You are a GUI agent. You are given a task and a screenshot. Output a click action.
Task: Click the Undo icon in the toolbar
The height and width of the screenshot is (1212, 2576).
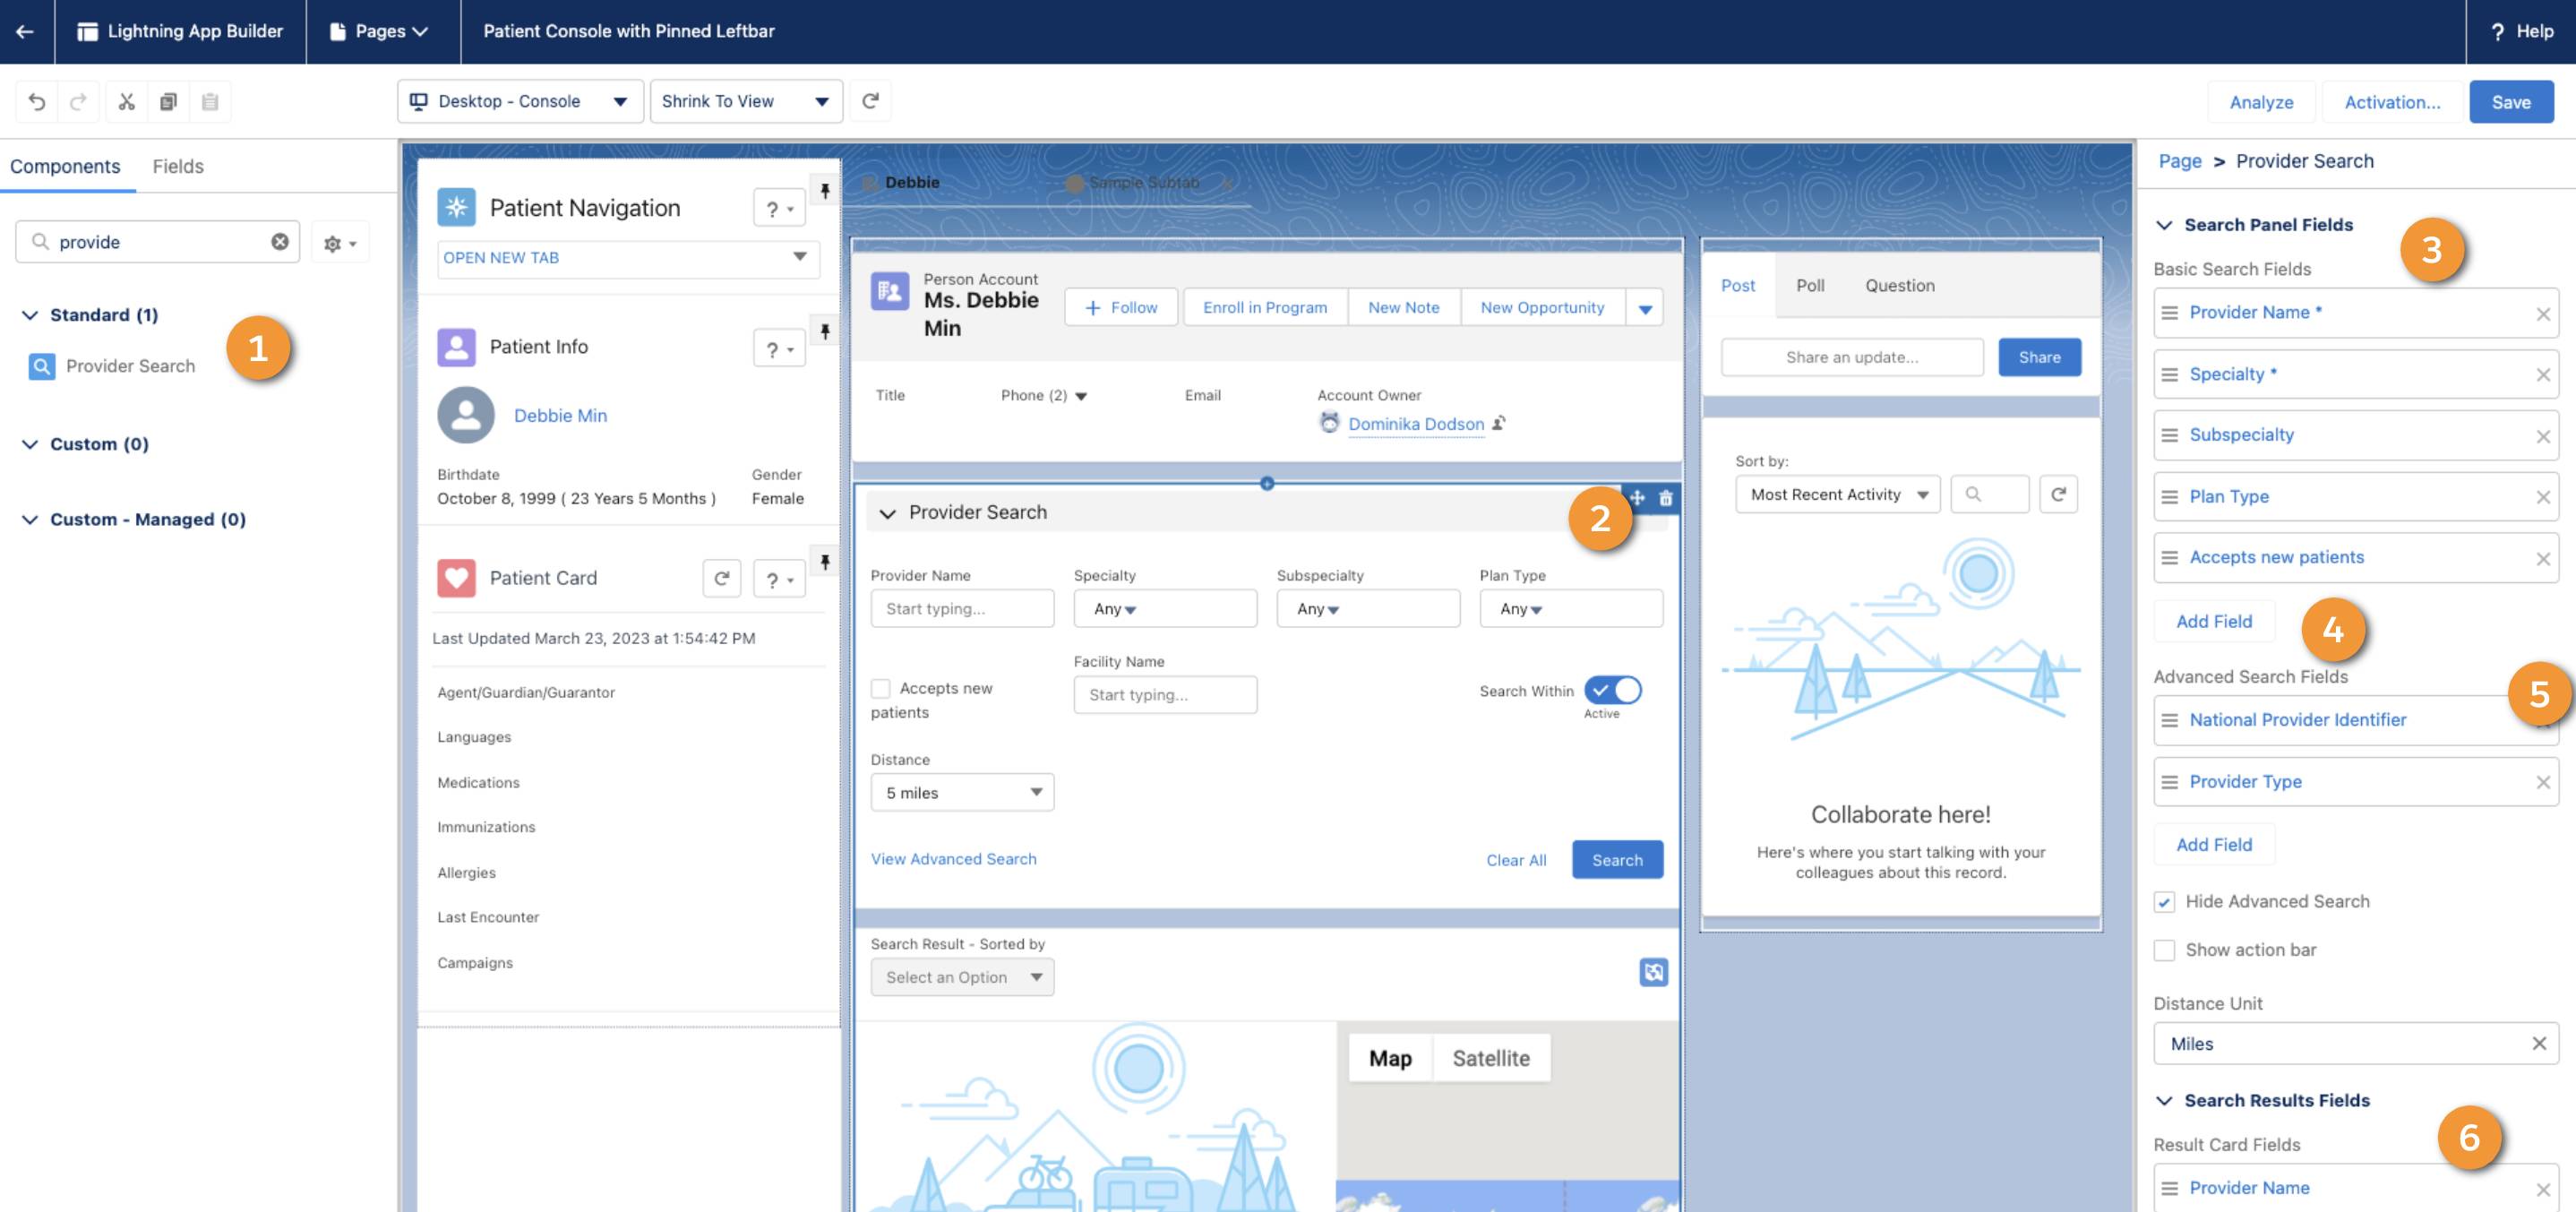(x=37, y=101)
